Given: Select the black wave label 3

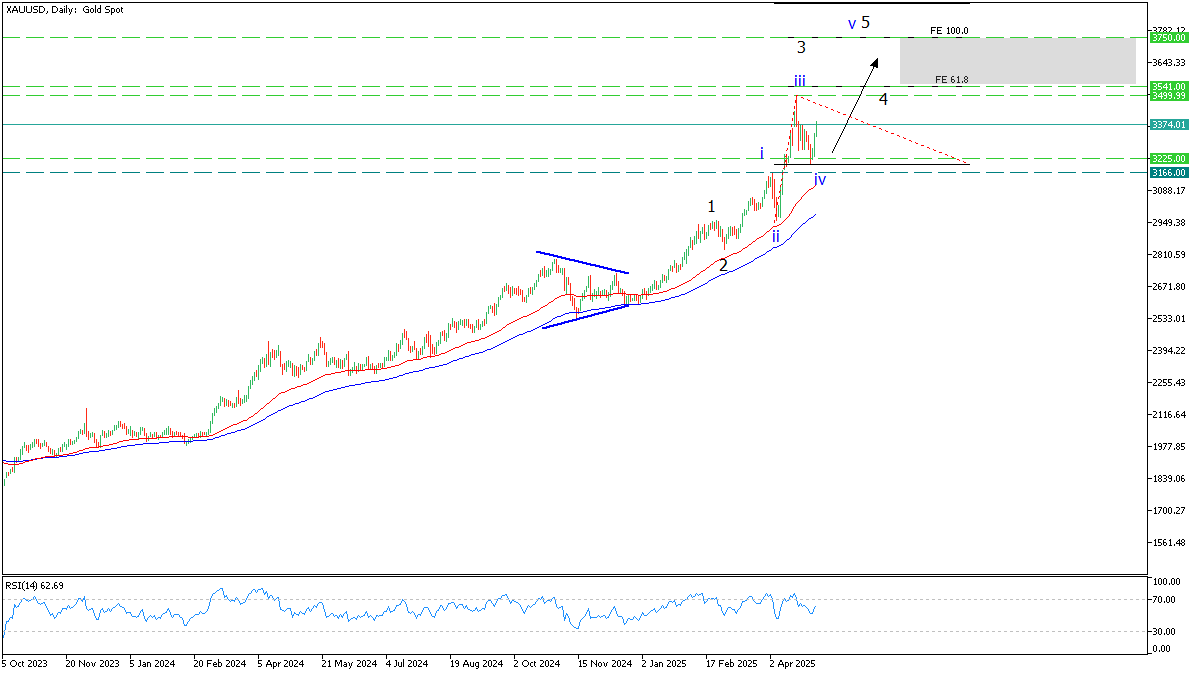Looking at the screenshot, I should (x=802, y=47).
